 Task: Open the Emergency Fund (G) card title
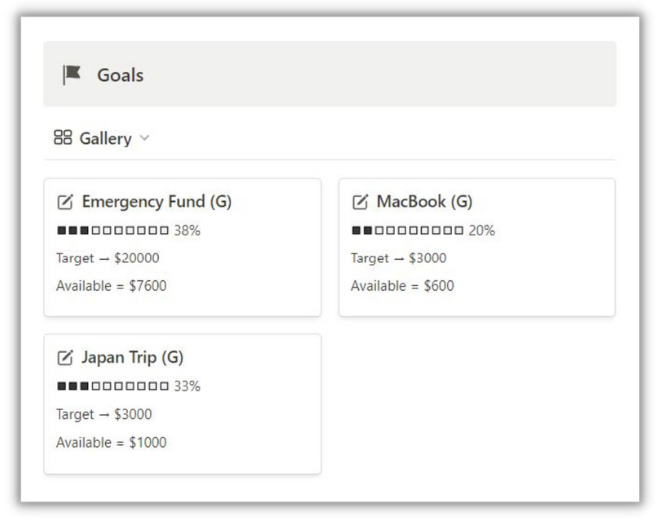click(x=157, y=202)
